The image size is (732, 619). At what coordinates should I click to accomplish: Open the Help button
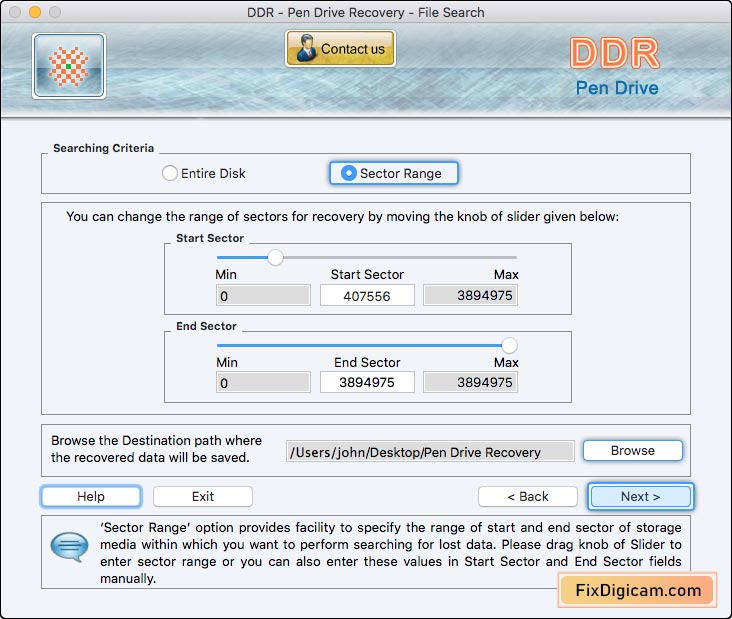91,496
